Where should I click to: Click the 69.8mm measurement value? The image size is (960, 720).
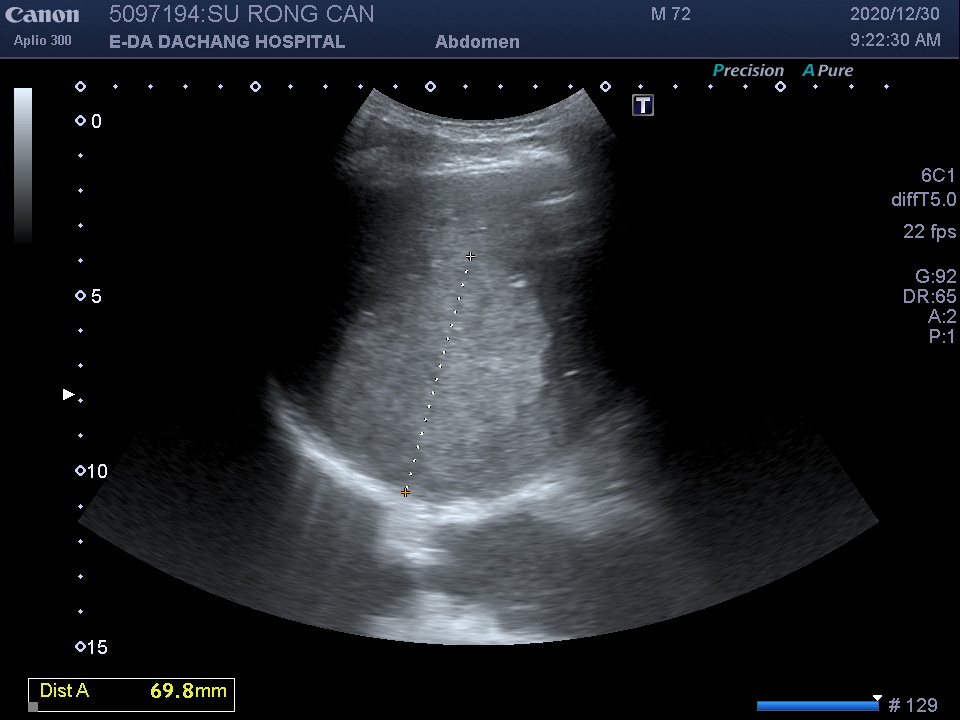[188, 691]
